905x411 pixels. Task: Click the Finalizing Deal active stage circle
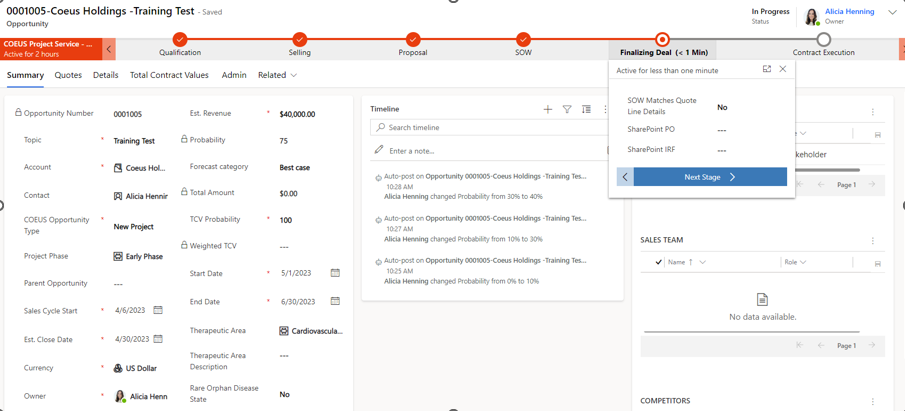point(663,39)
